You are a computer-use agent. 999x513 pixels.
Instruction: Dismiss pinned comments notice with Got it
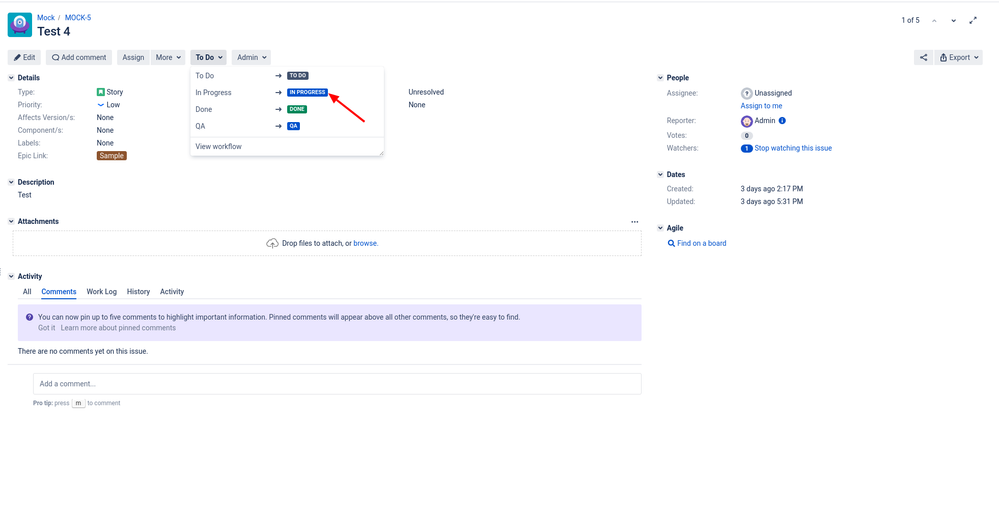[x=47, y=328]
